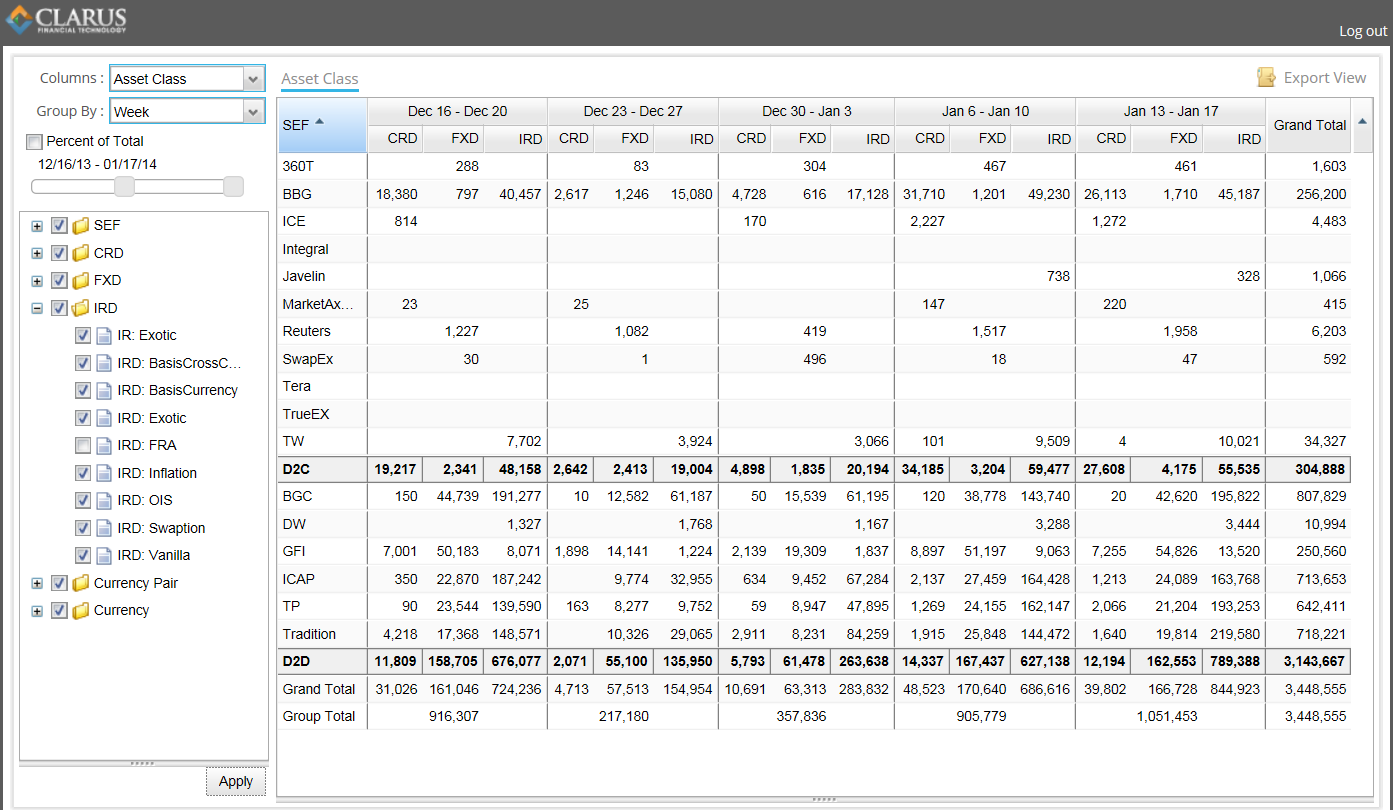Expand the Currency tree node
Image resolution: width=1393 pixels, height=810 pixels.
[37, 611]
